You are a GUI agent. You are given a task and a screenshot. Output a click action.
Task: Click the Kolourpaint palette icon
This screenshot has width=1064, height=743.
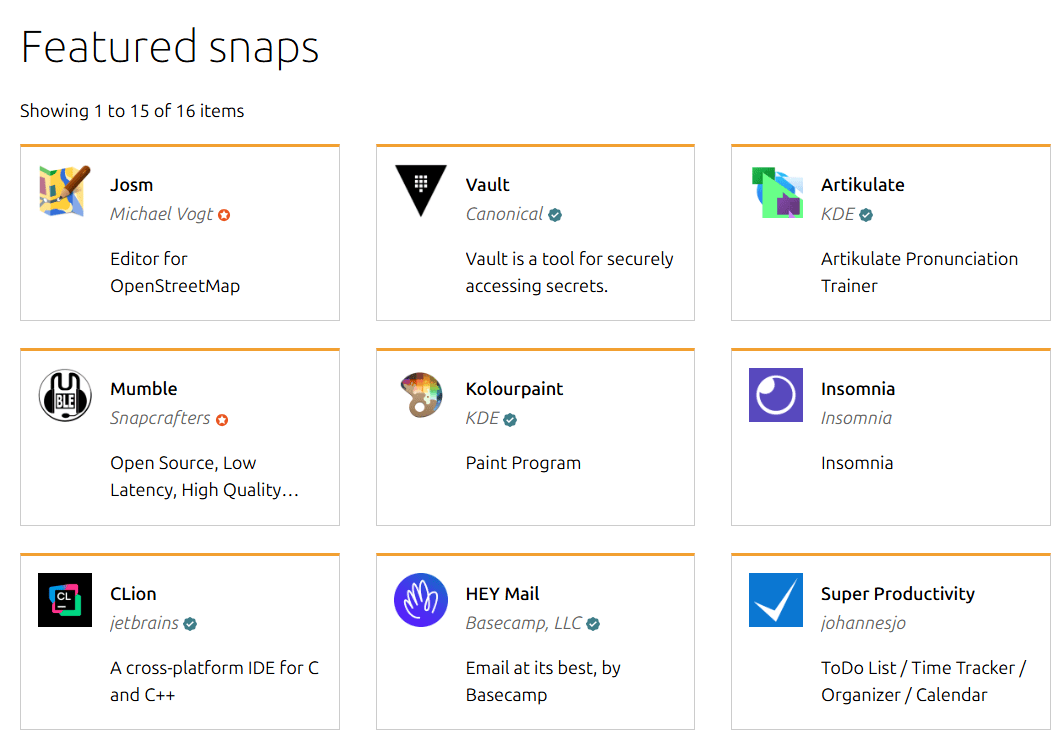tap(420, 395)
